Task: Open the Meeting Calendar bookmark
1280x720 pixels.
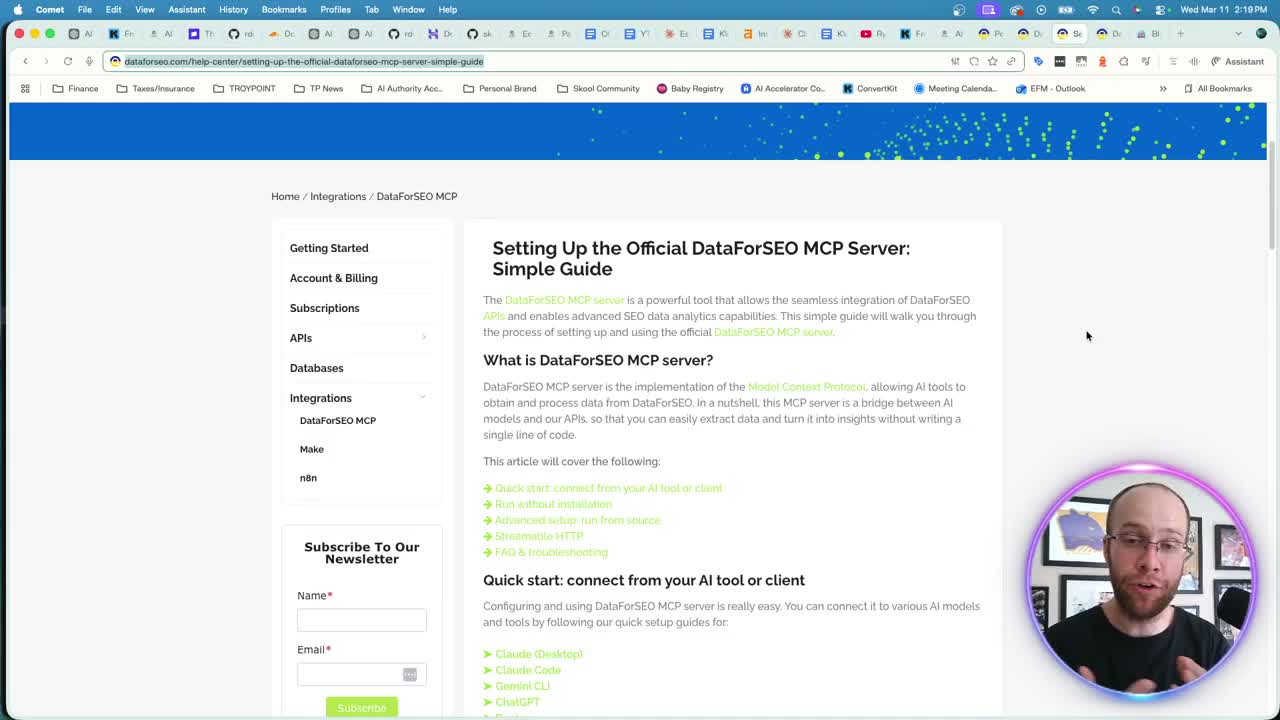Action: 955,88
